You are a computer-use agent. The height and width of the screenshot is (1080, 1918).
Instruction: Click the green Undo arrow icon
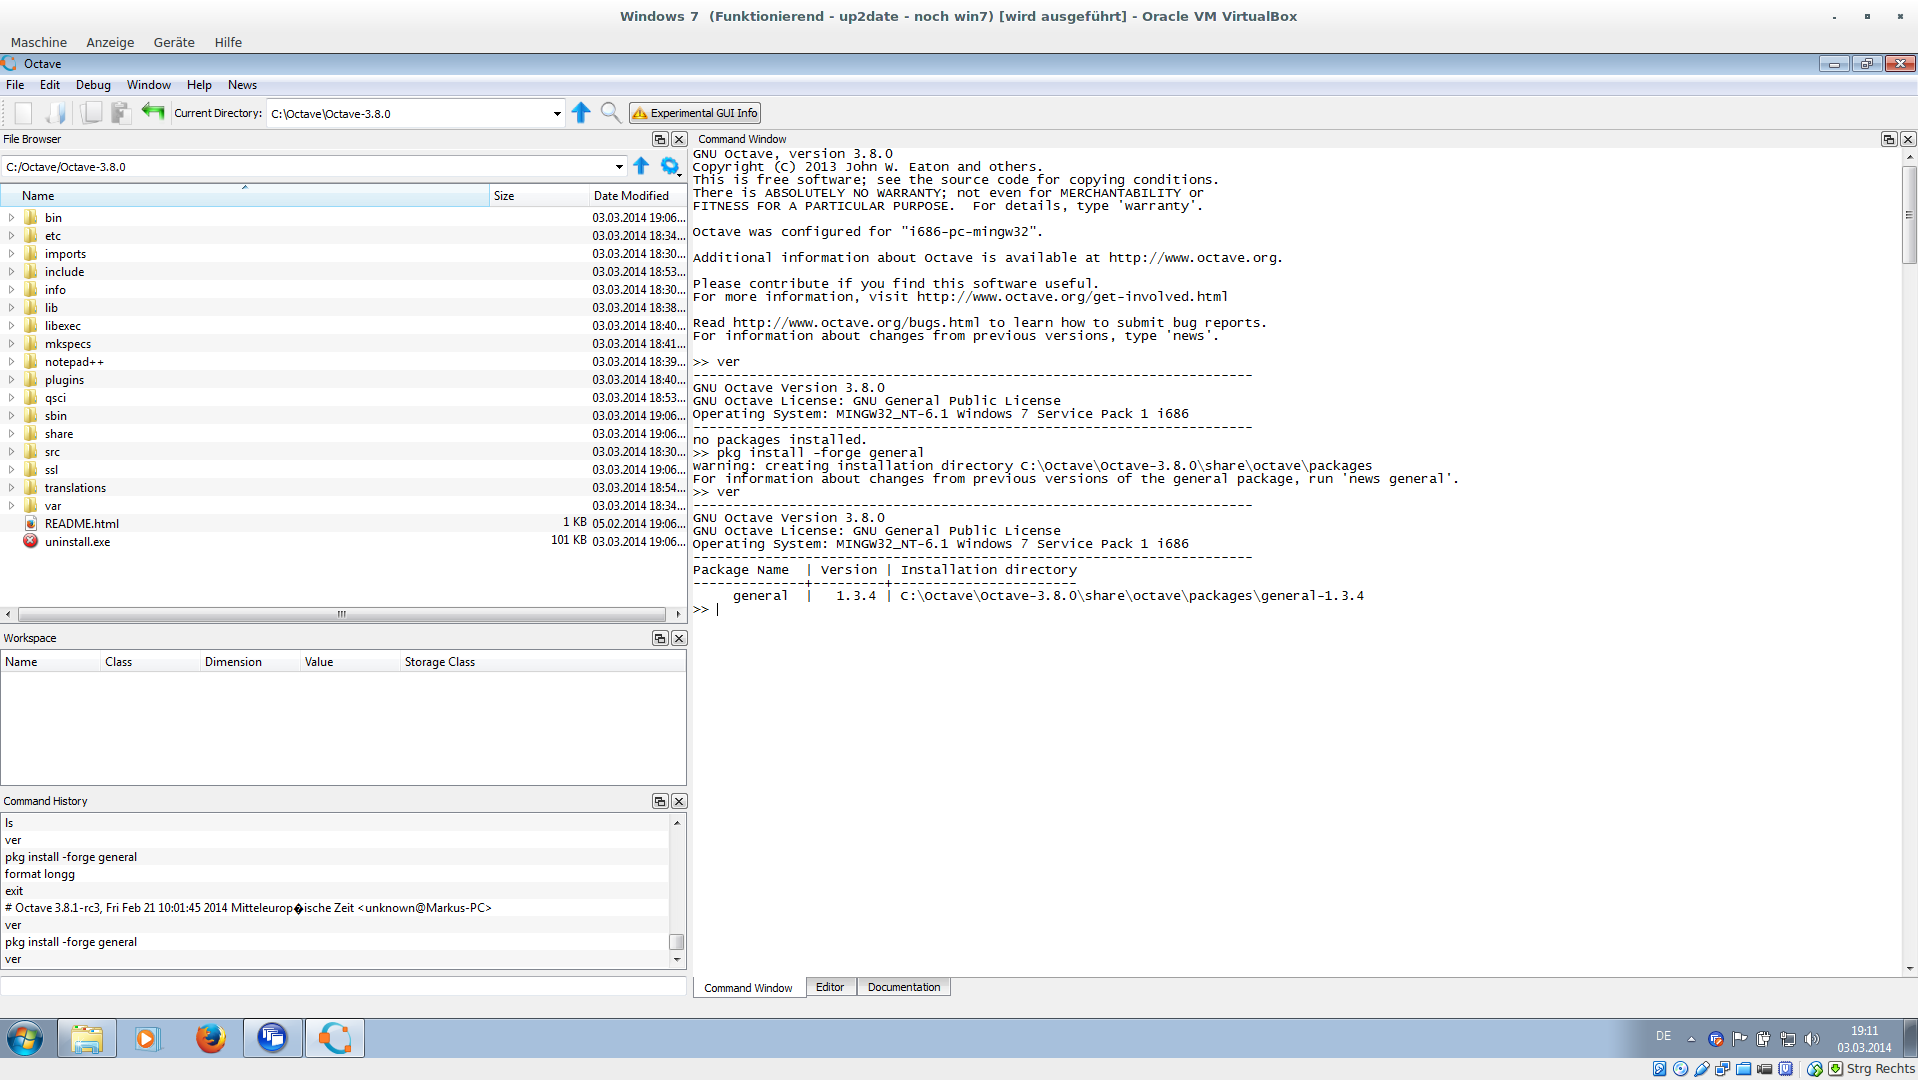tap(153, 112)
